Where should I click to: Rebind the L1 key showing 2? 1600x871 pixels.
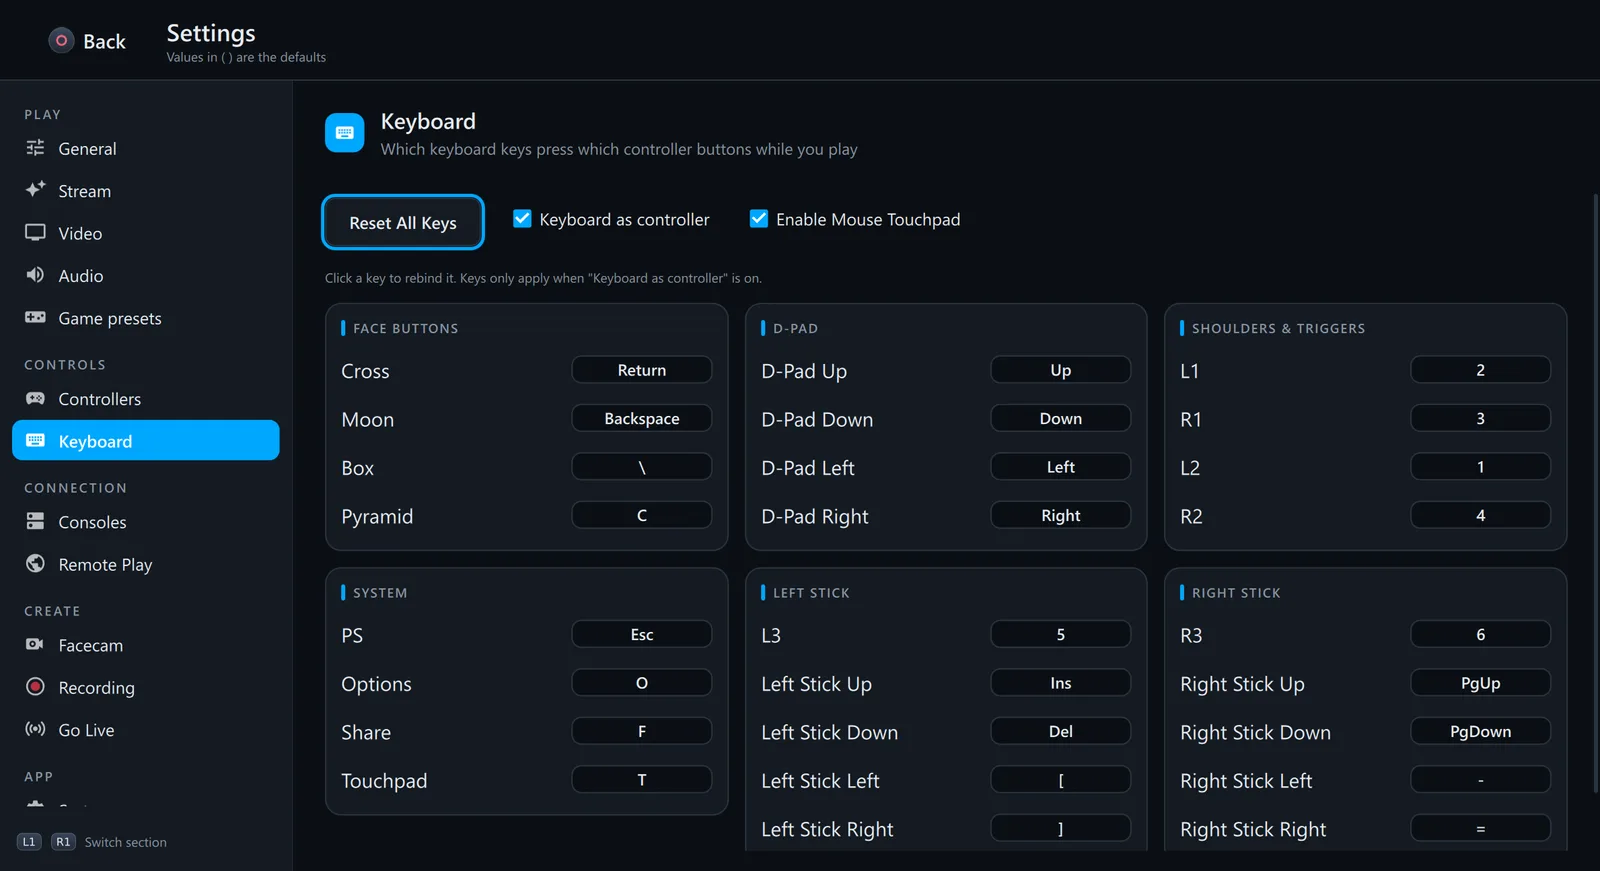pyautogui.click(x=1481, y=370)
